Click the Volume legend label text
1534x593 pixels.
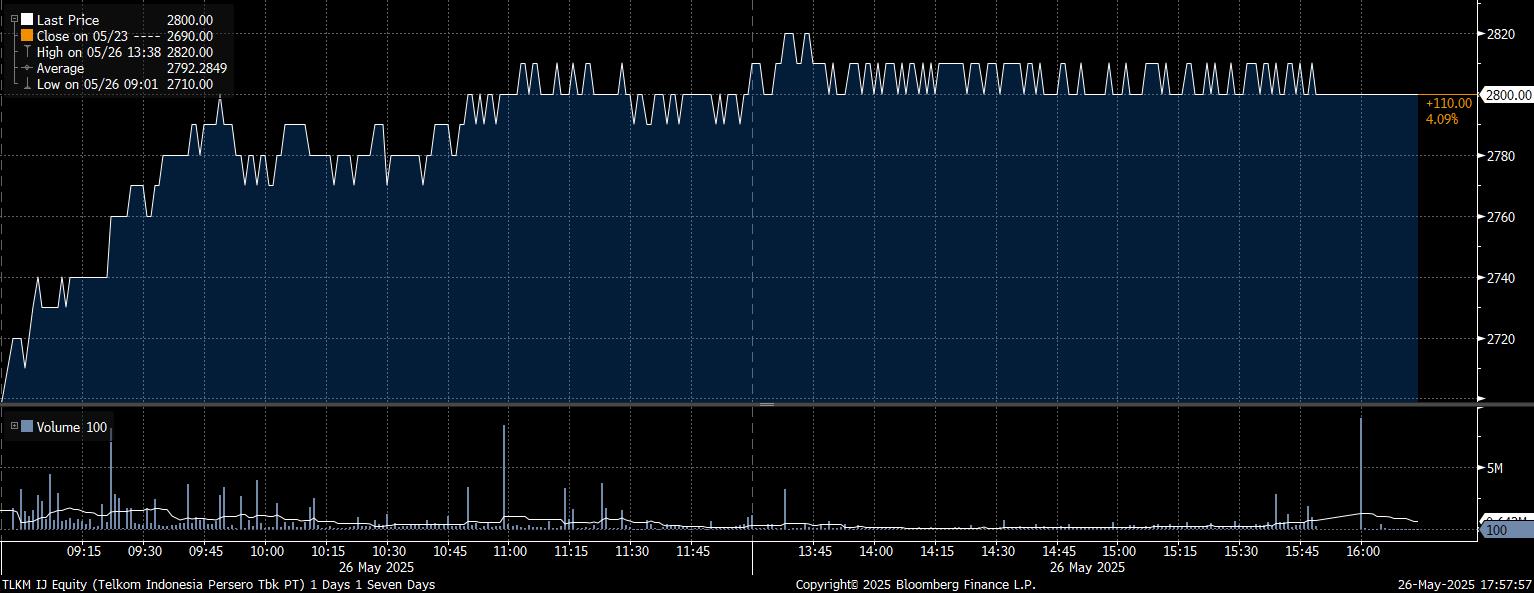[58, 427]
